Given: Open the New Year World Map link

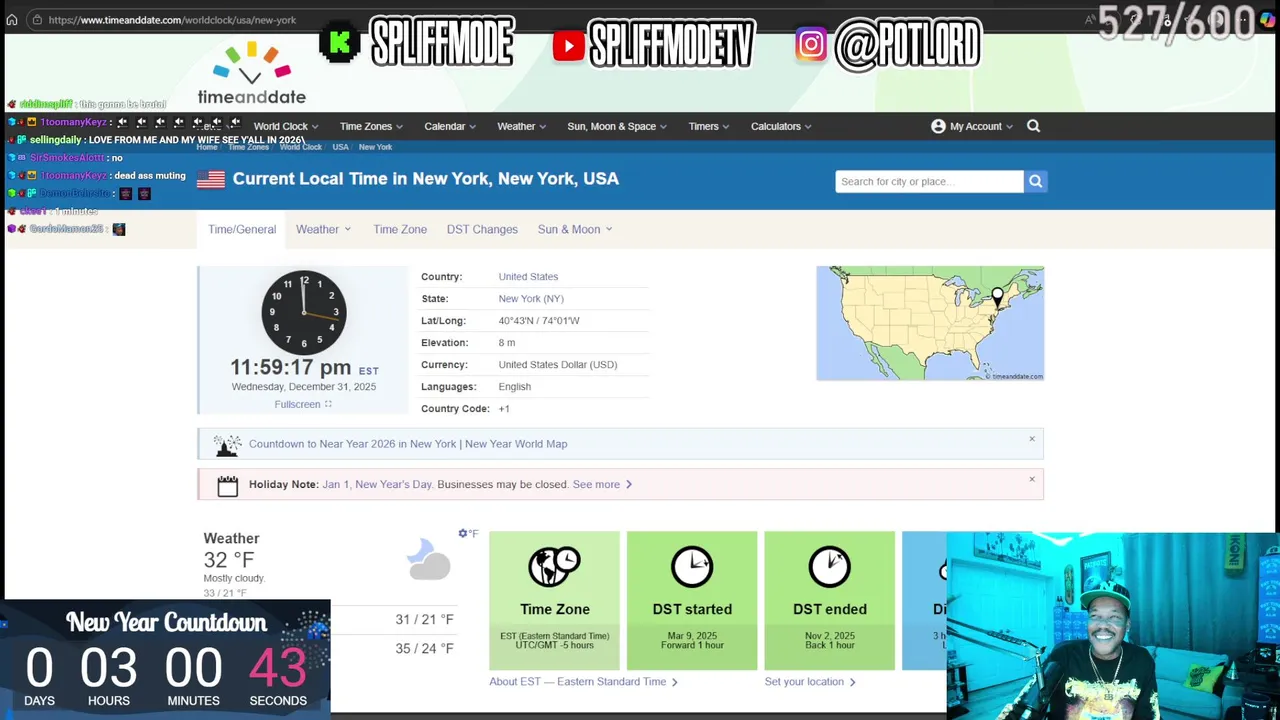Looking at the screenshot, I should click(x=516, y=444).
